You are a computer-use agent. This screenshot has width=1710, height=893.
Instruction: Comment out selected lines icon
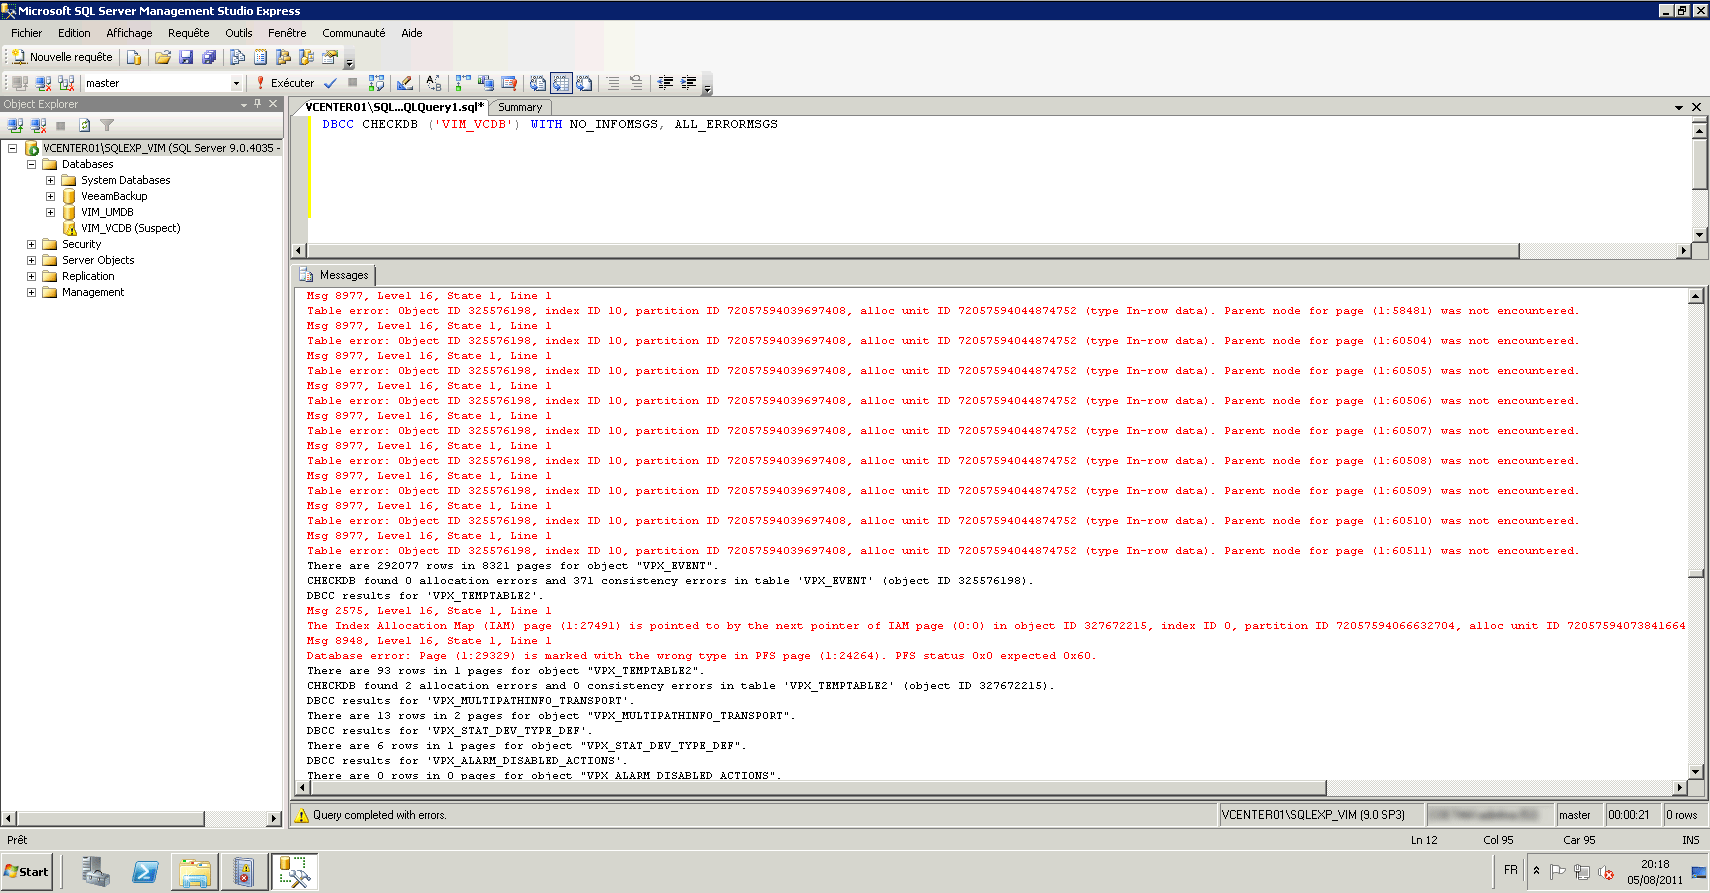coord(613,83)
